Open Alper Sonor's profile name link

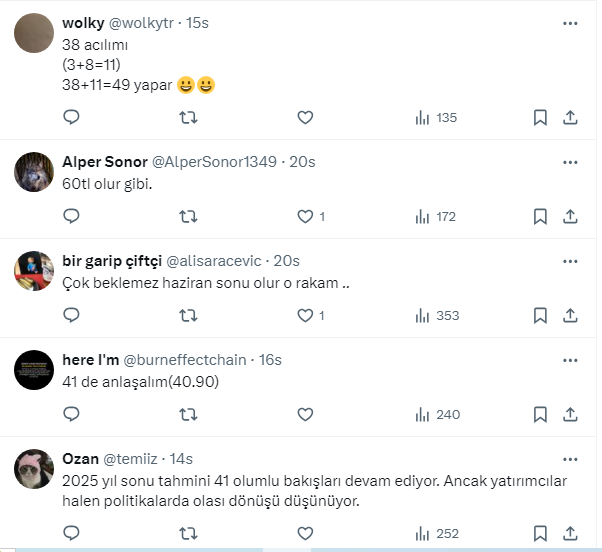tap(104, 162)
